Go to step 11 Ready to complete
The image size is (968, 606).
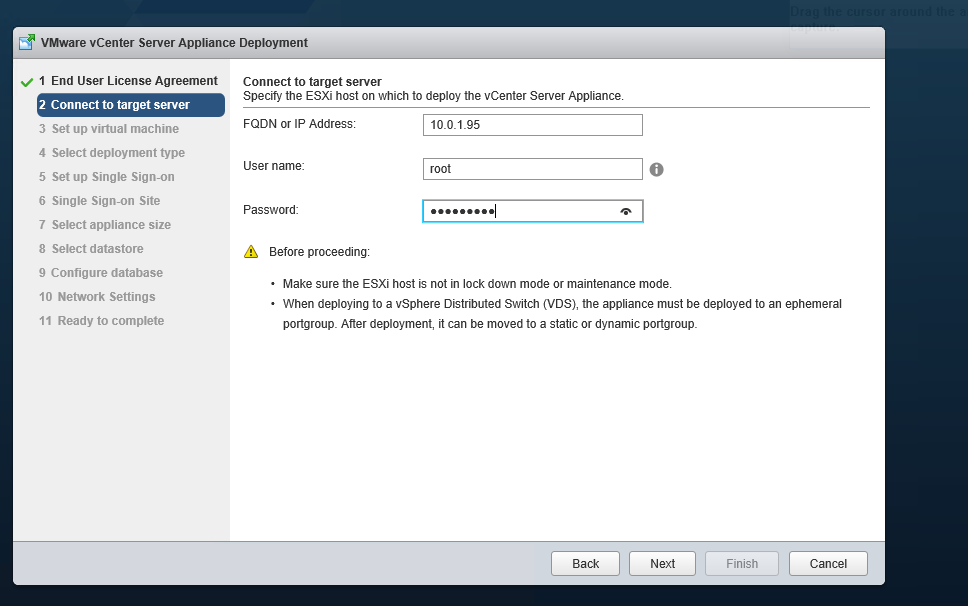101,321
